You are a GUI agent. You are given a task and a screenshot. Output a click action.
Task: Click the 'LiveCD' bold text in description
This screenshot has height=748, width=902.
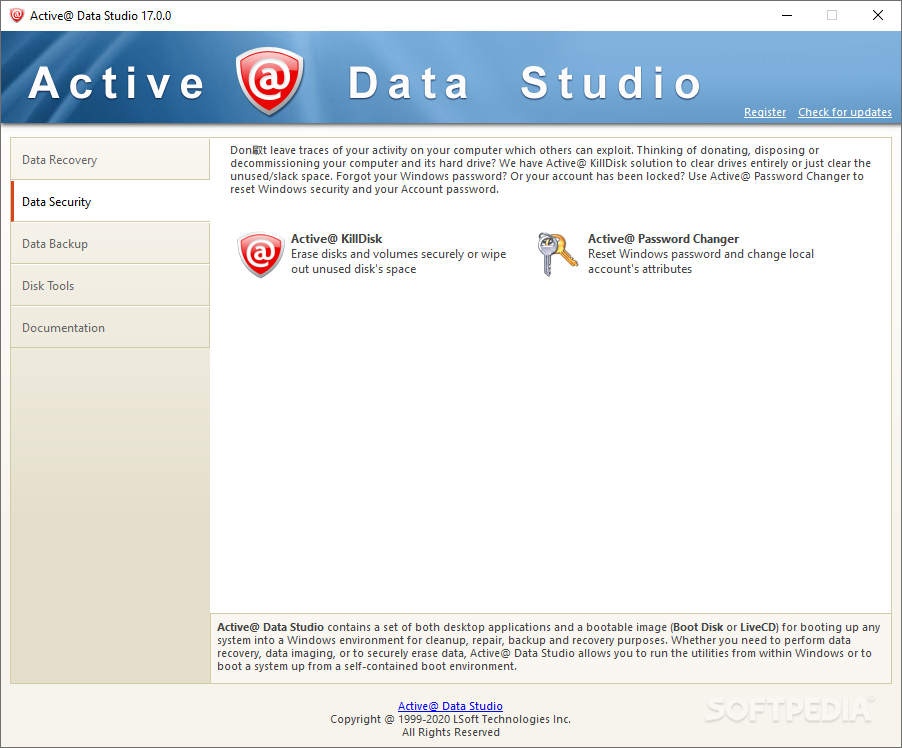click(x=758, y=627)
